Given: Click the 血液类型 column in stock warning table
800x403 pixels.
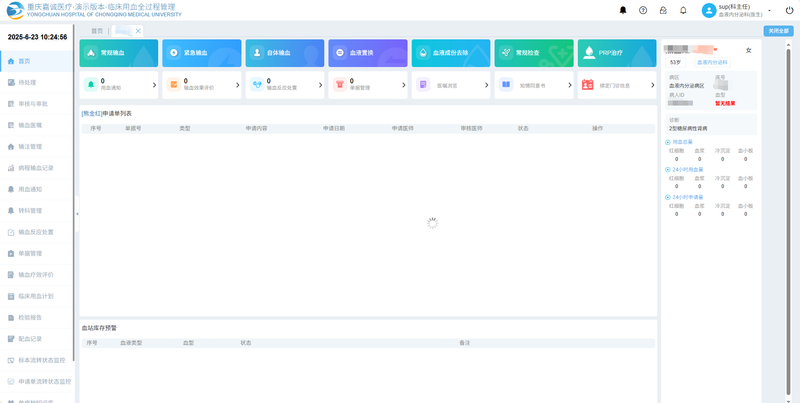Looking at the screenshot, I should coord(131,343).
